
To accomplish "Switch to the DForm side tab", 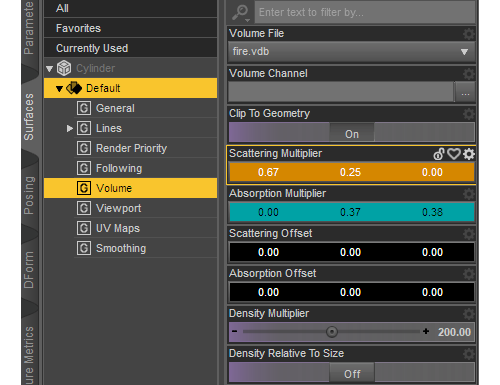I will [29, 270].
